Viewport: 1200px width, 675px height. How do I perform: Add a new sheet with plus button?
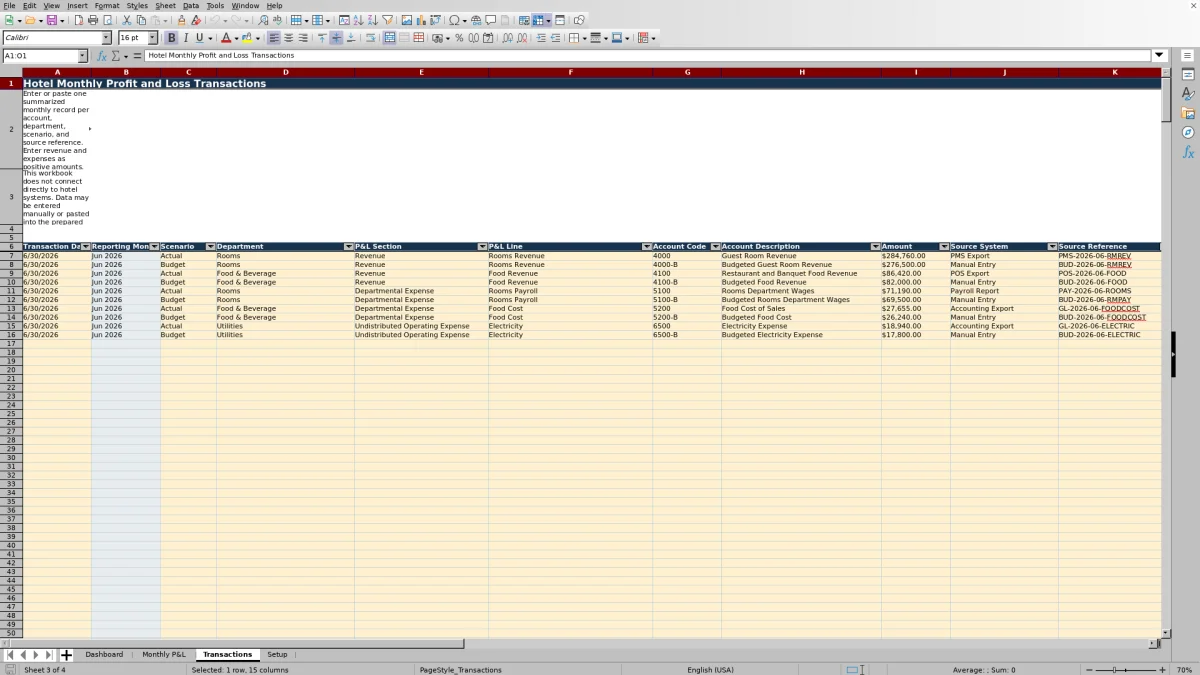66,655
